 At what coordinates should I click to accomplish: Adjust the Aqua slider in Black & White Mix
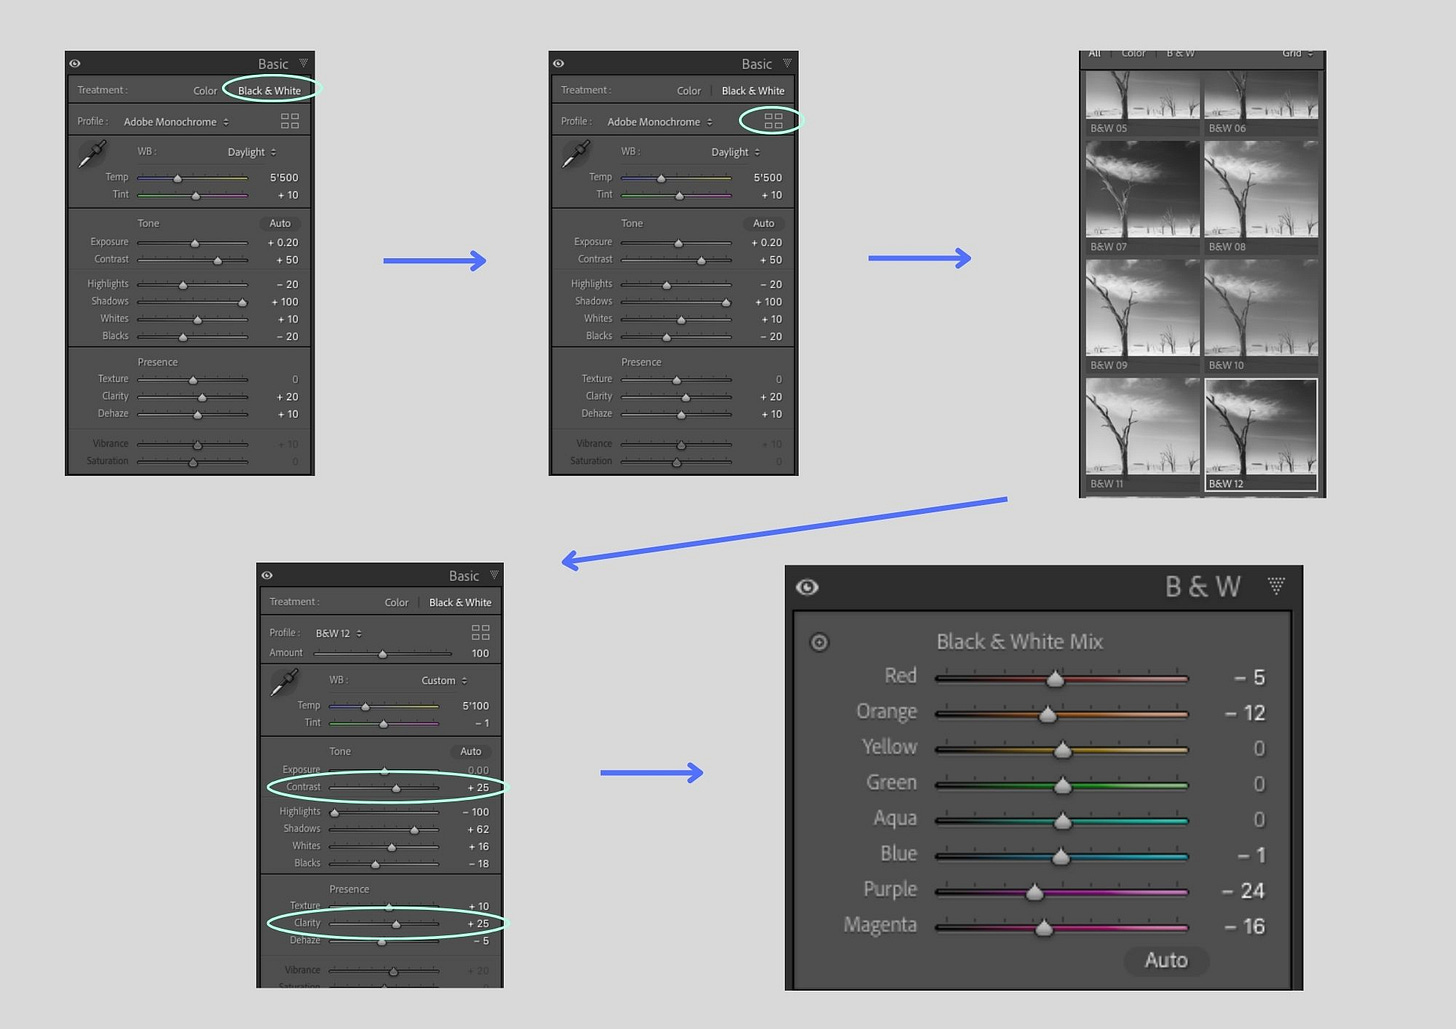[x=1061, y=821]
